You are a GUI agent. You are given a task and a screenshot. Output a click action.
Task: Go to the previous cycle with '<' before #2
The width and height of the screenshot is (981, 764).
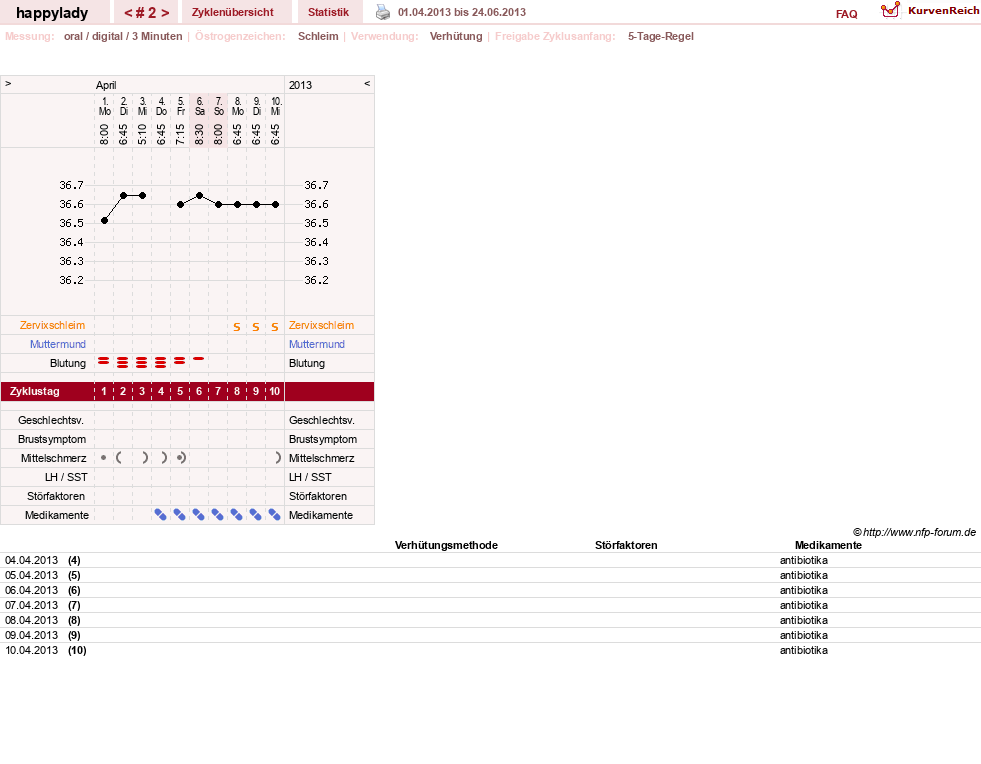point(128,13)
